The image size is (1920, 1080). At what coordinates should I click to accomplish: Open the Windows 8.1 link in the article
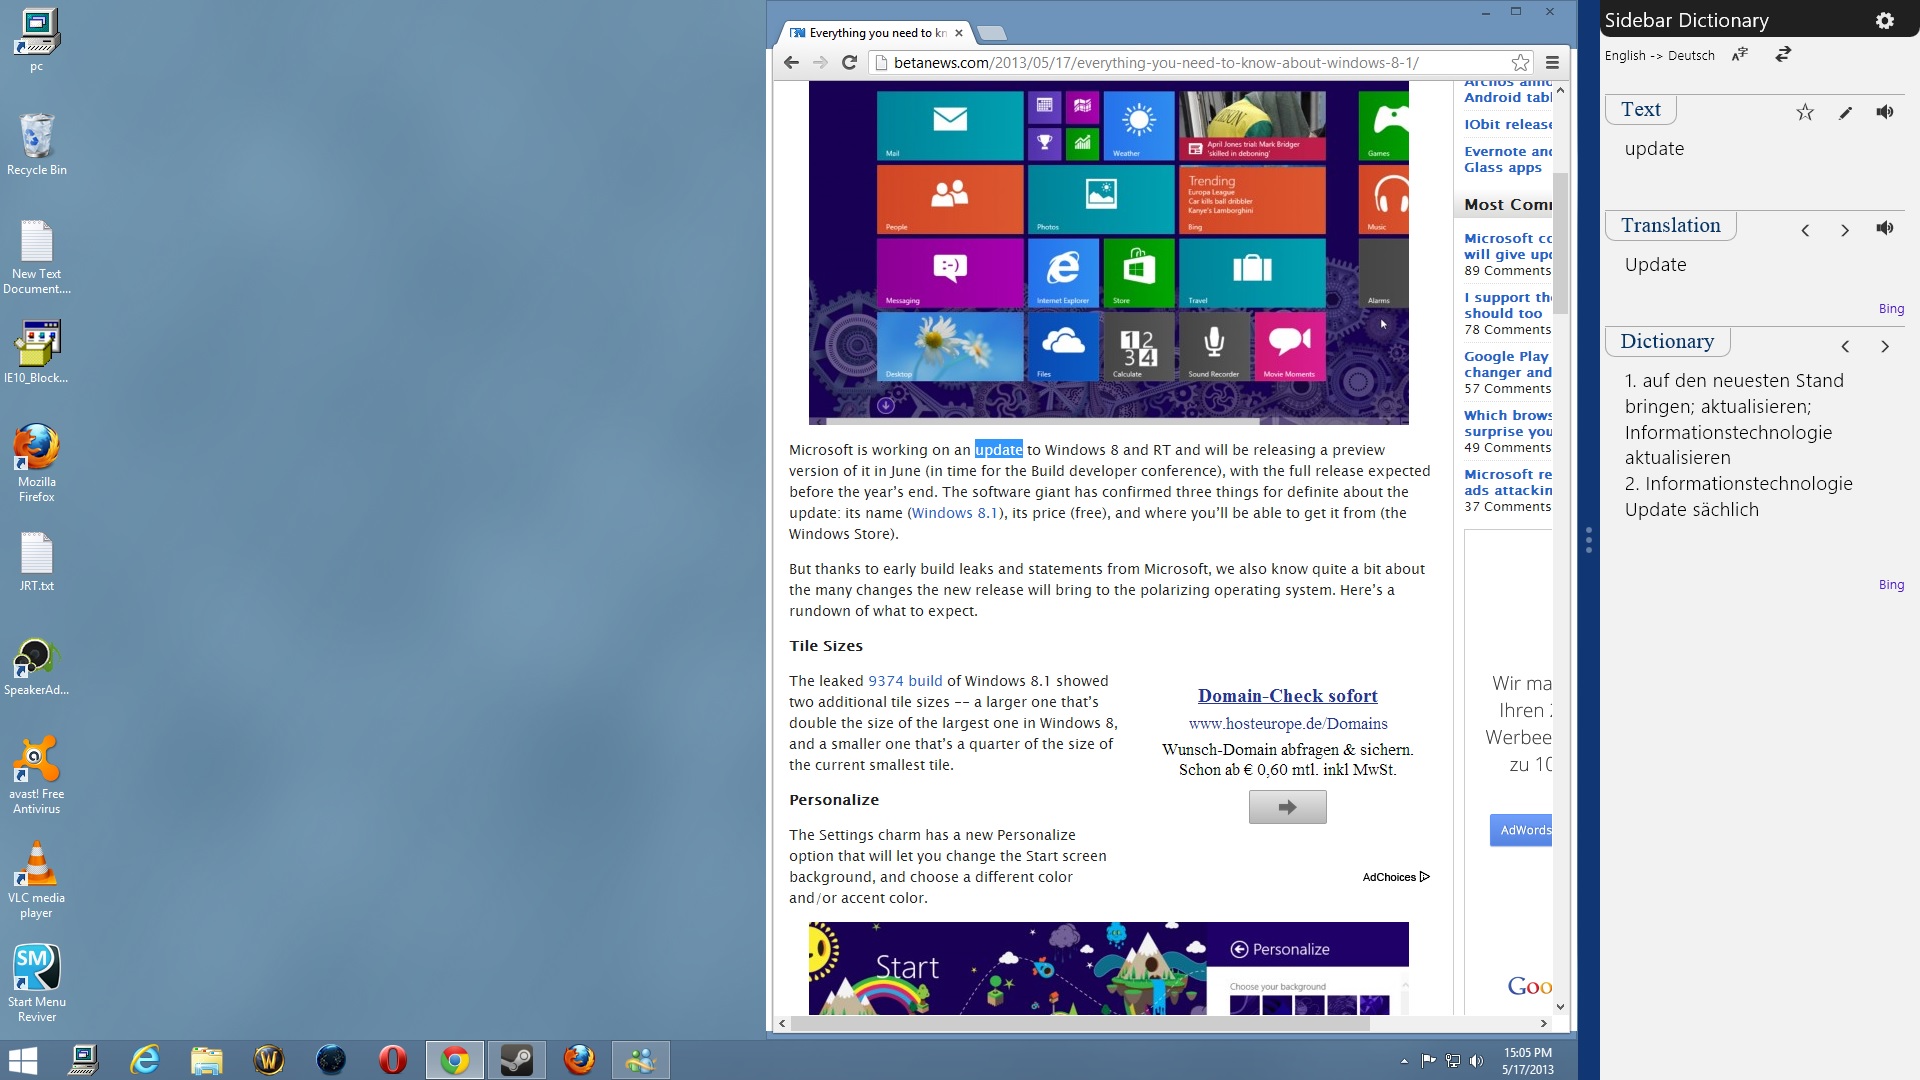tap(955, 513)
